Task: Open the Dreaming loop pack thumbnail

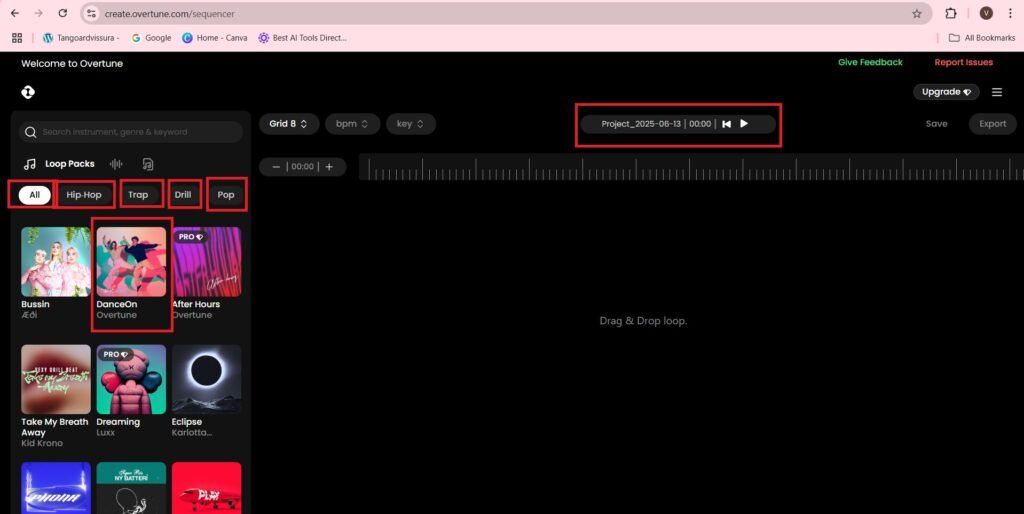Action: click(x=131, y=379)
